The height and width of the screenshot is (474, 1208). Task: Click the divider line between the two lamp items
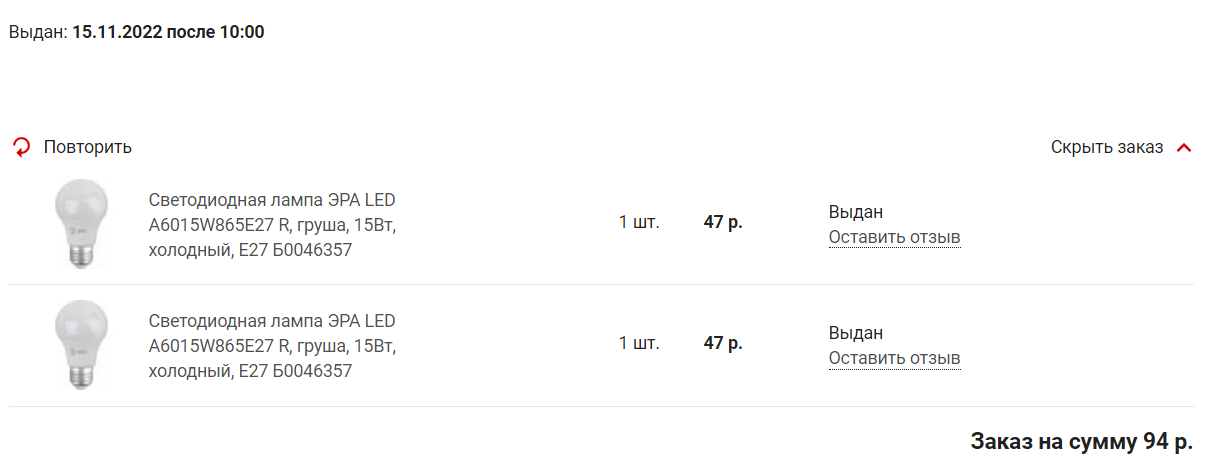(601, 285)
